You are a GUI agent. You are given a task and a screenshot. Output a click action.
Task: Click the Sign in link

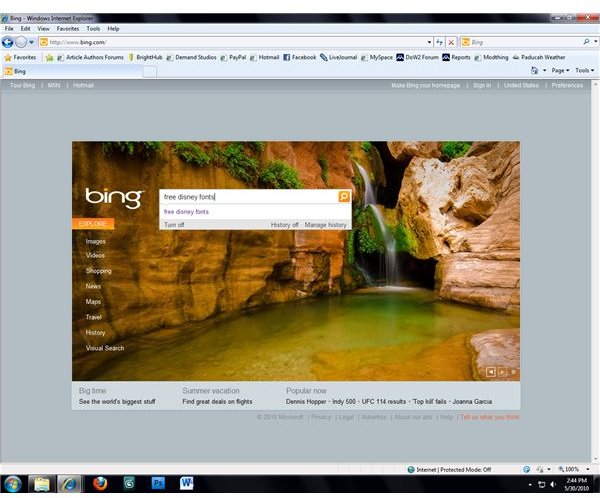[482, 85]
